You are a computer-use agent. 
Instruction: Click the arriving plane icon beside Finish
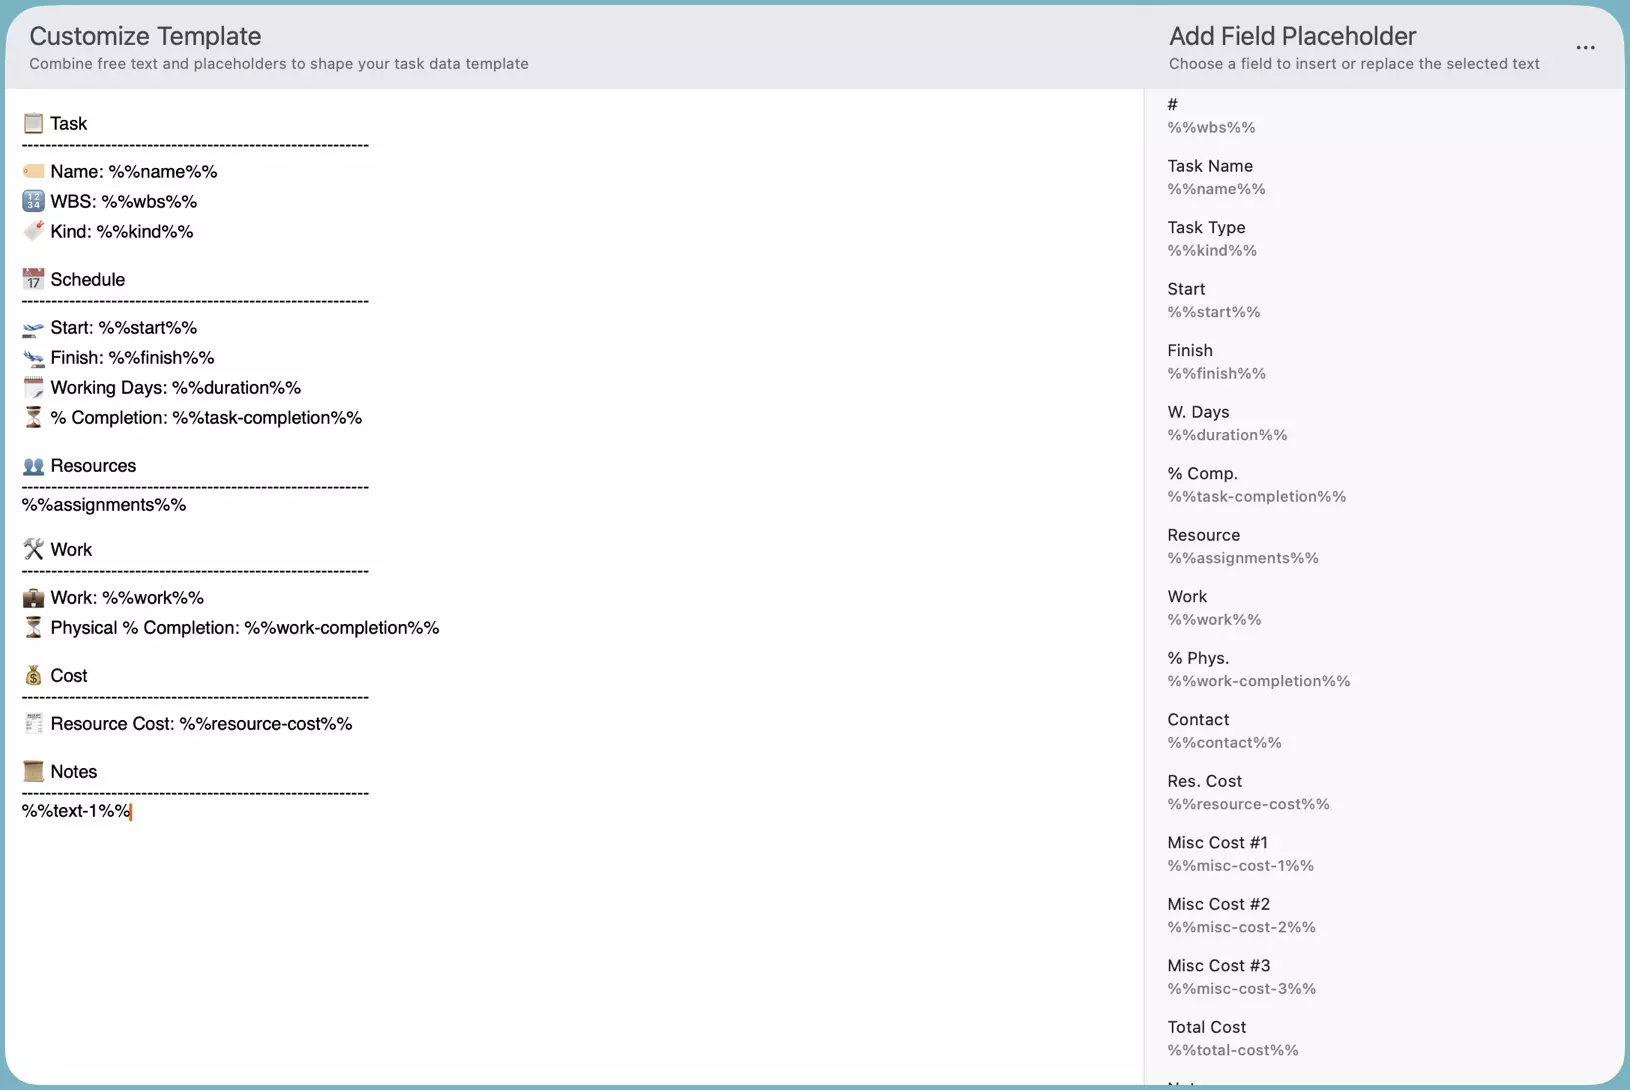point(33,357)
